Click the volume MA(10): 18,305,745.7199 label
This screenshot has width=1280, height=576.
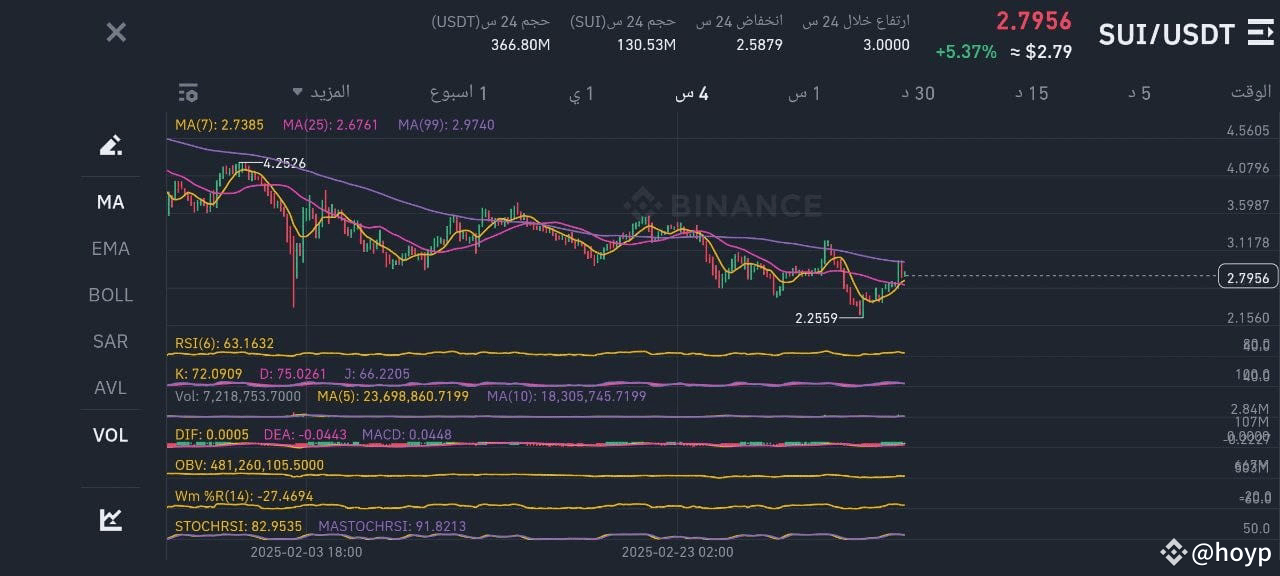tap(567, 396)
